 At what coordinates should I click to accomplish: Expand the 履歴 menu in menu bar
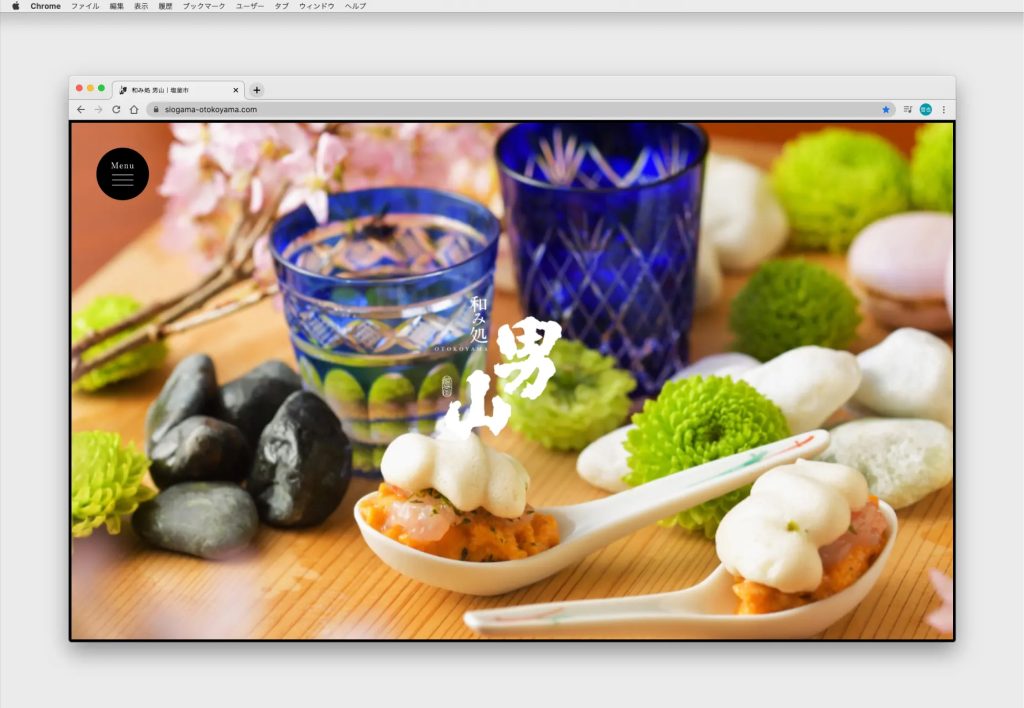point(165,6)
